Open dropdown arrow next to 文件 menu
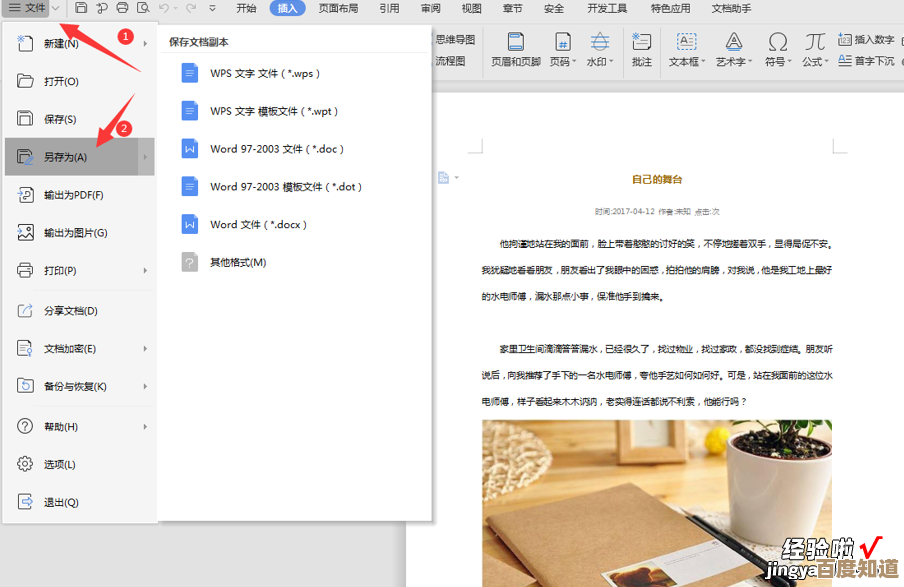 tap(56, 8)
